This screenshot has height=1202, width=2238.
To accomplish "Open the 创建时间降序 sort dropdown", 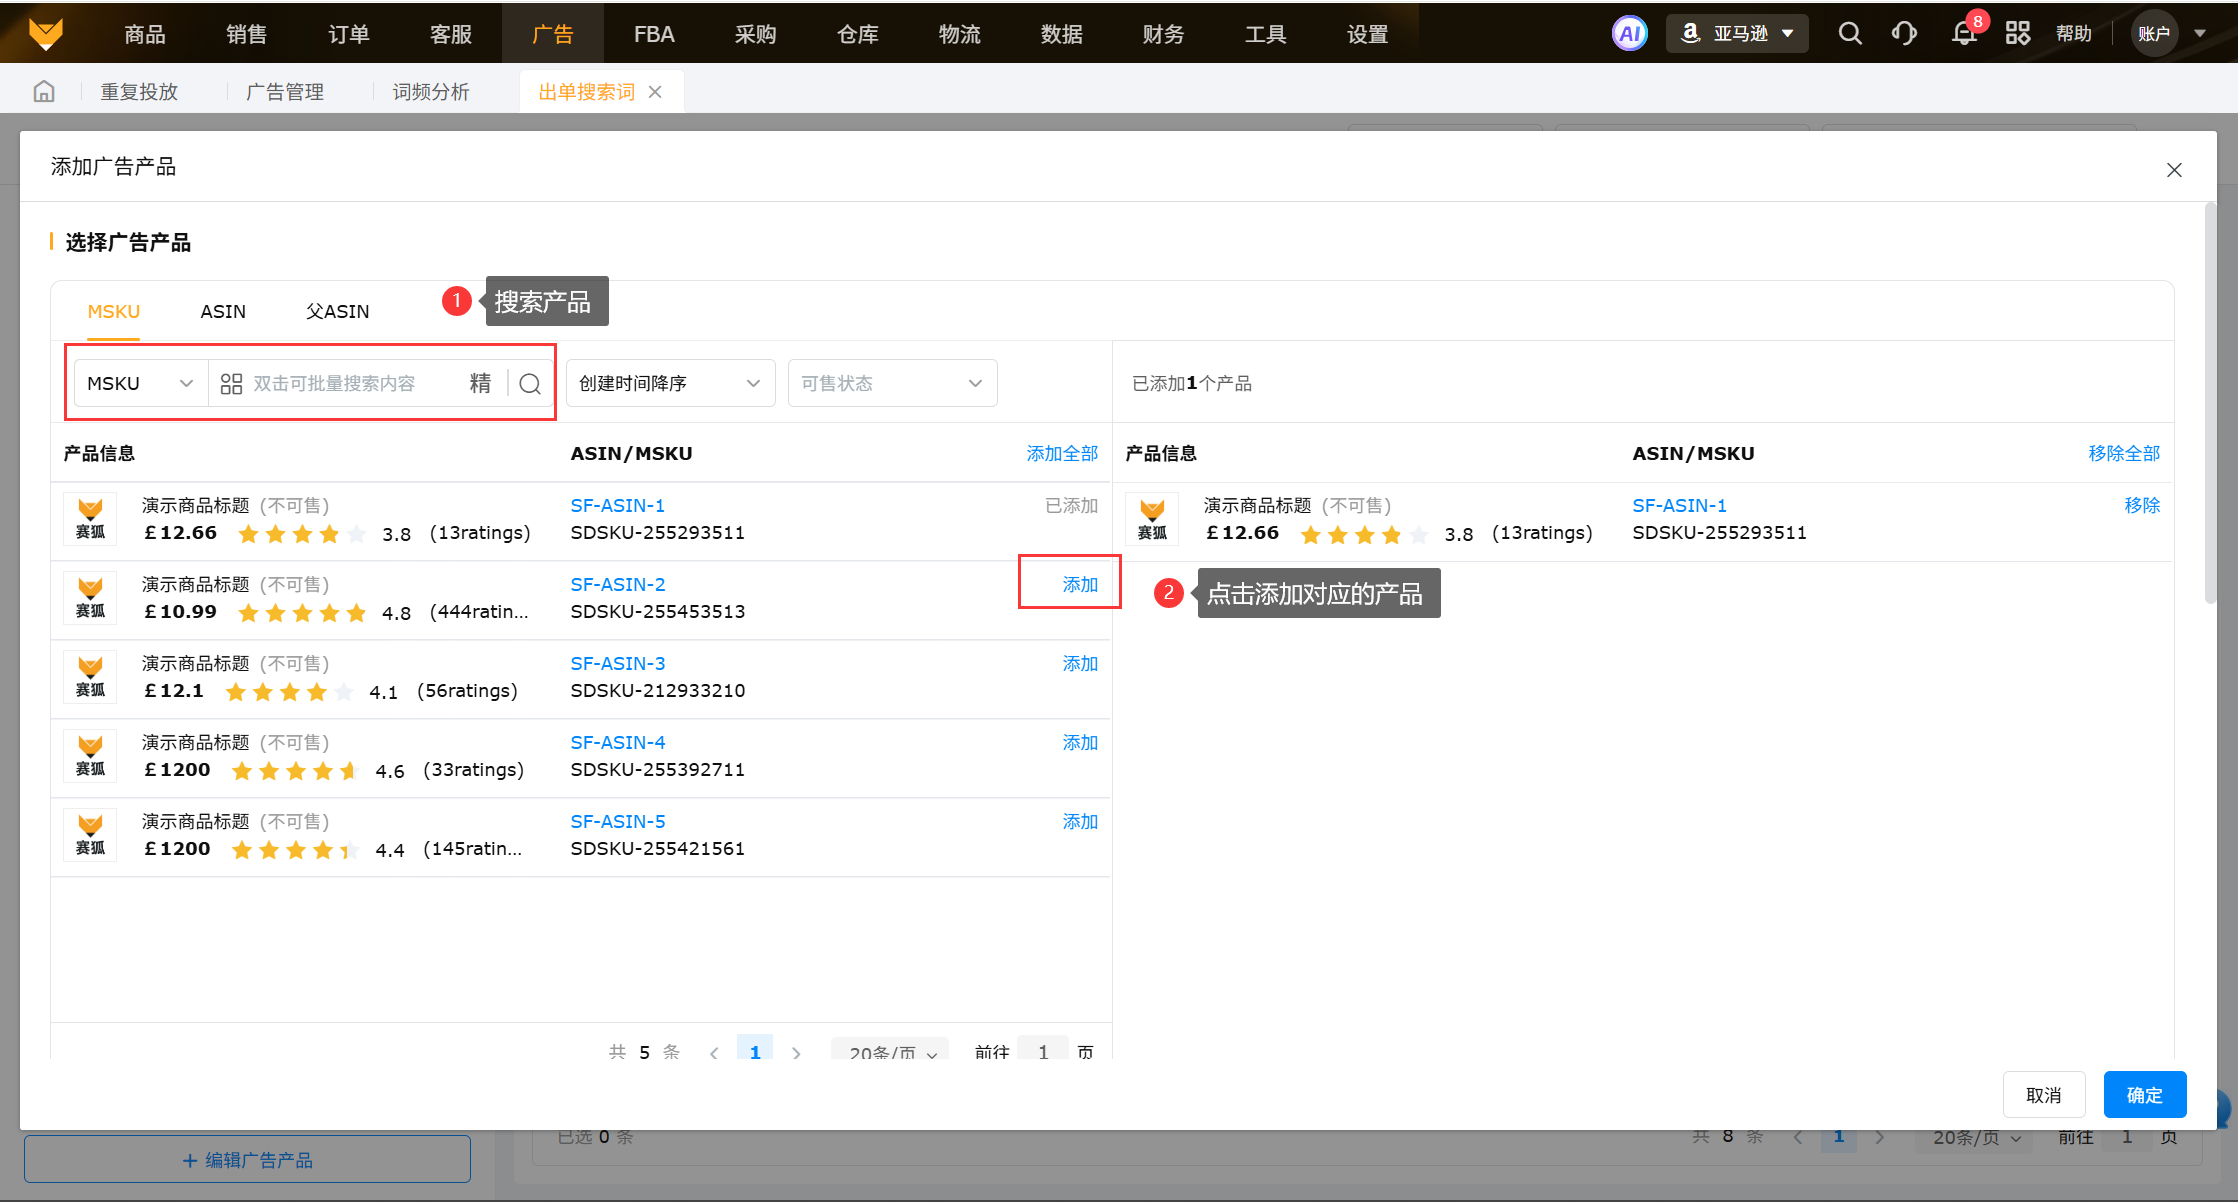I will [x=670, y=384].
